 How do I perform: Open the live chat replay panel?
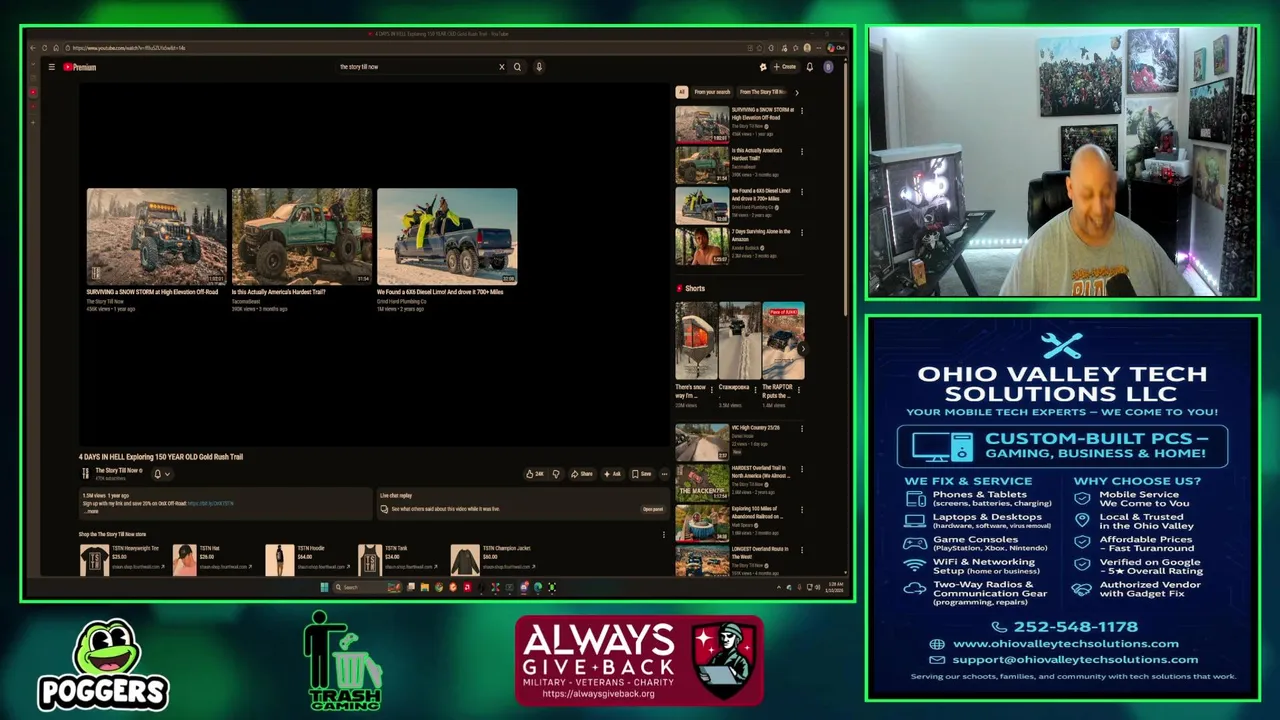(652, 509)
